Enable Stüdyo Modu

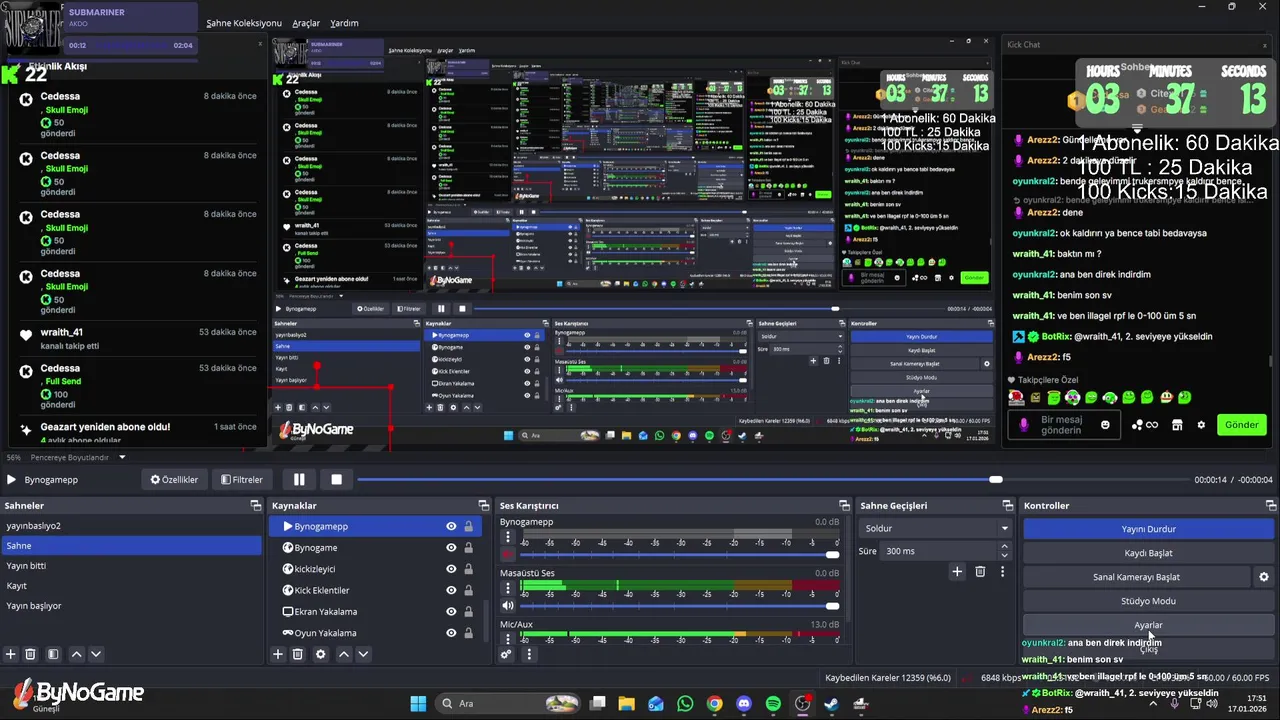1148,601
